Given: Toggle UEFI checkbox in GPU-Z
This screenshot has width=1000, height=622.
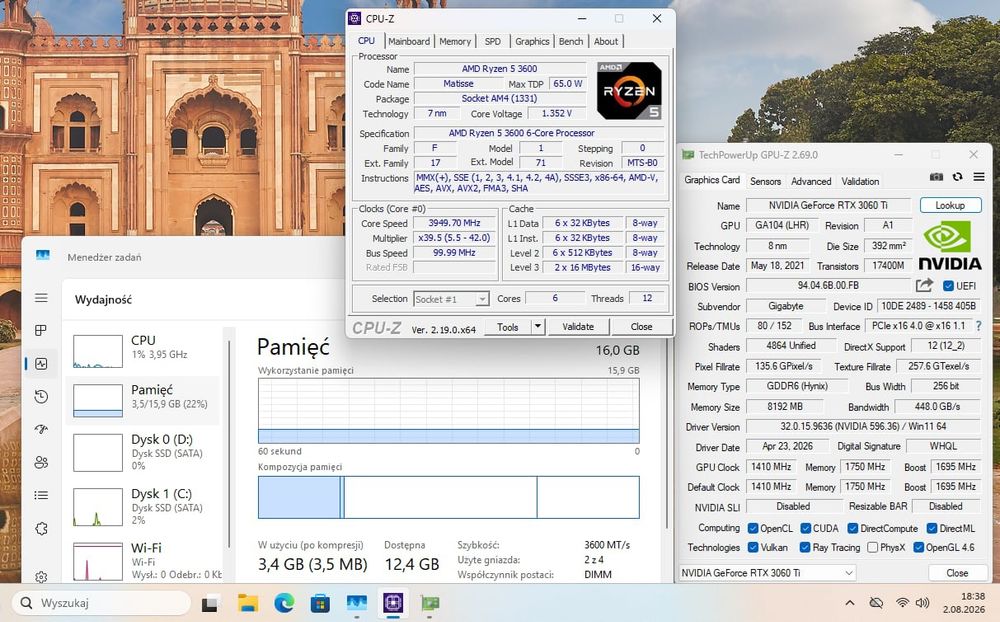Looking at the screenshot, I should (x=948, y=286).
